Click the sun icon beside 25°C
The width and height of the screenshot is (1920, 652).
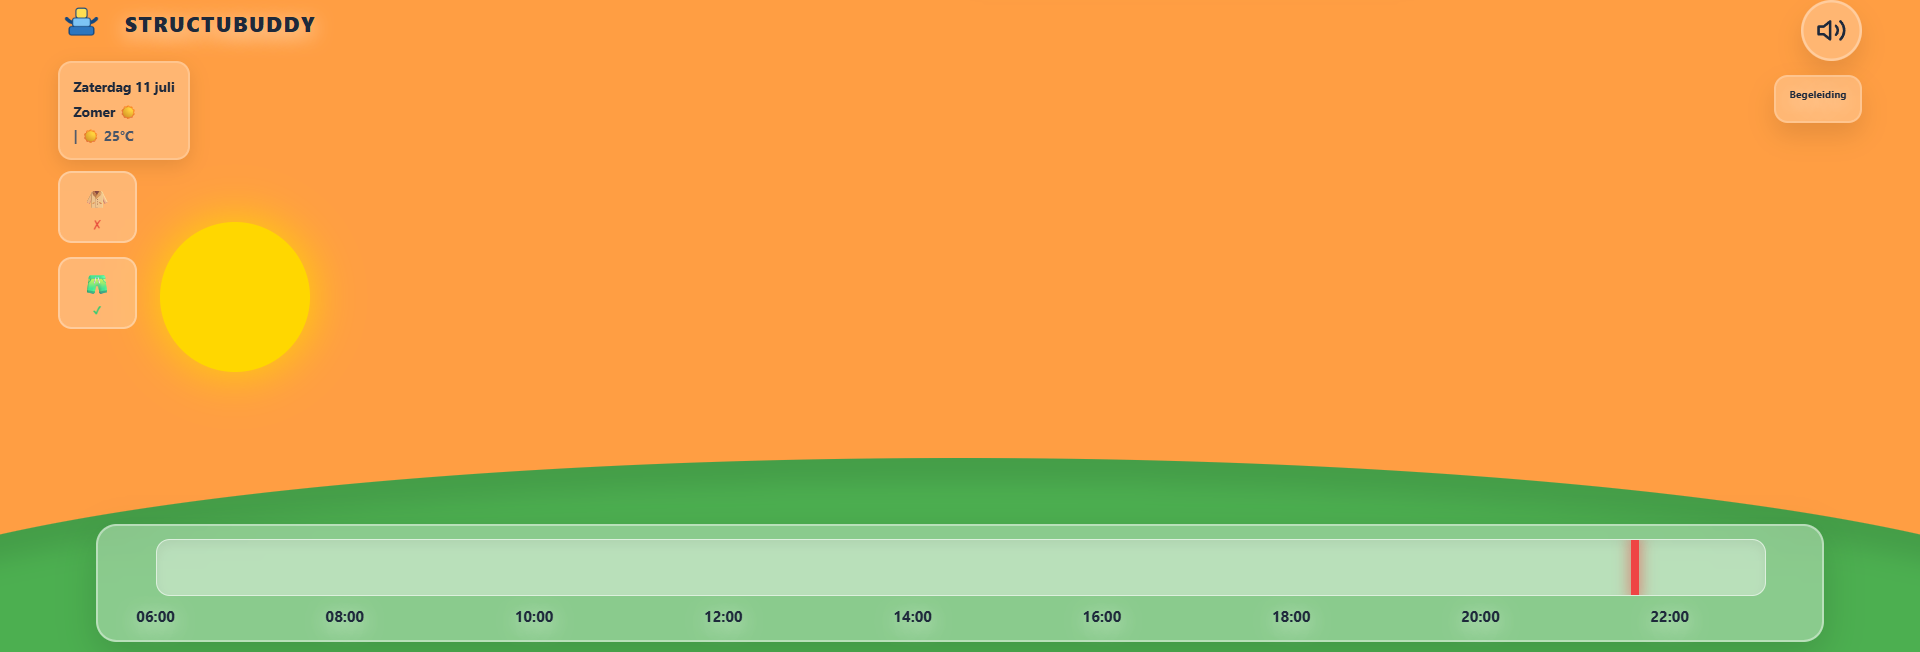tap(91, 136)
